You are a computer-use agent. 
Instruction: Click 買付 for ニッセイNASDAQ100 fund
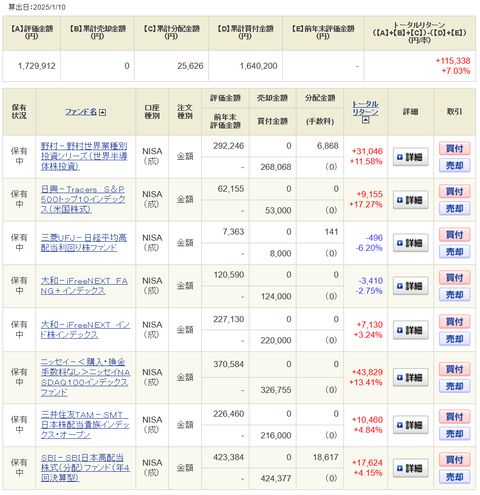point(454,369)
